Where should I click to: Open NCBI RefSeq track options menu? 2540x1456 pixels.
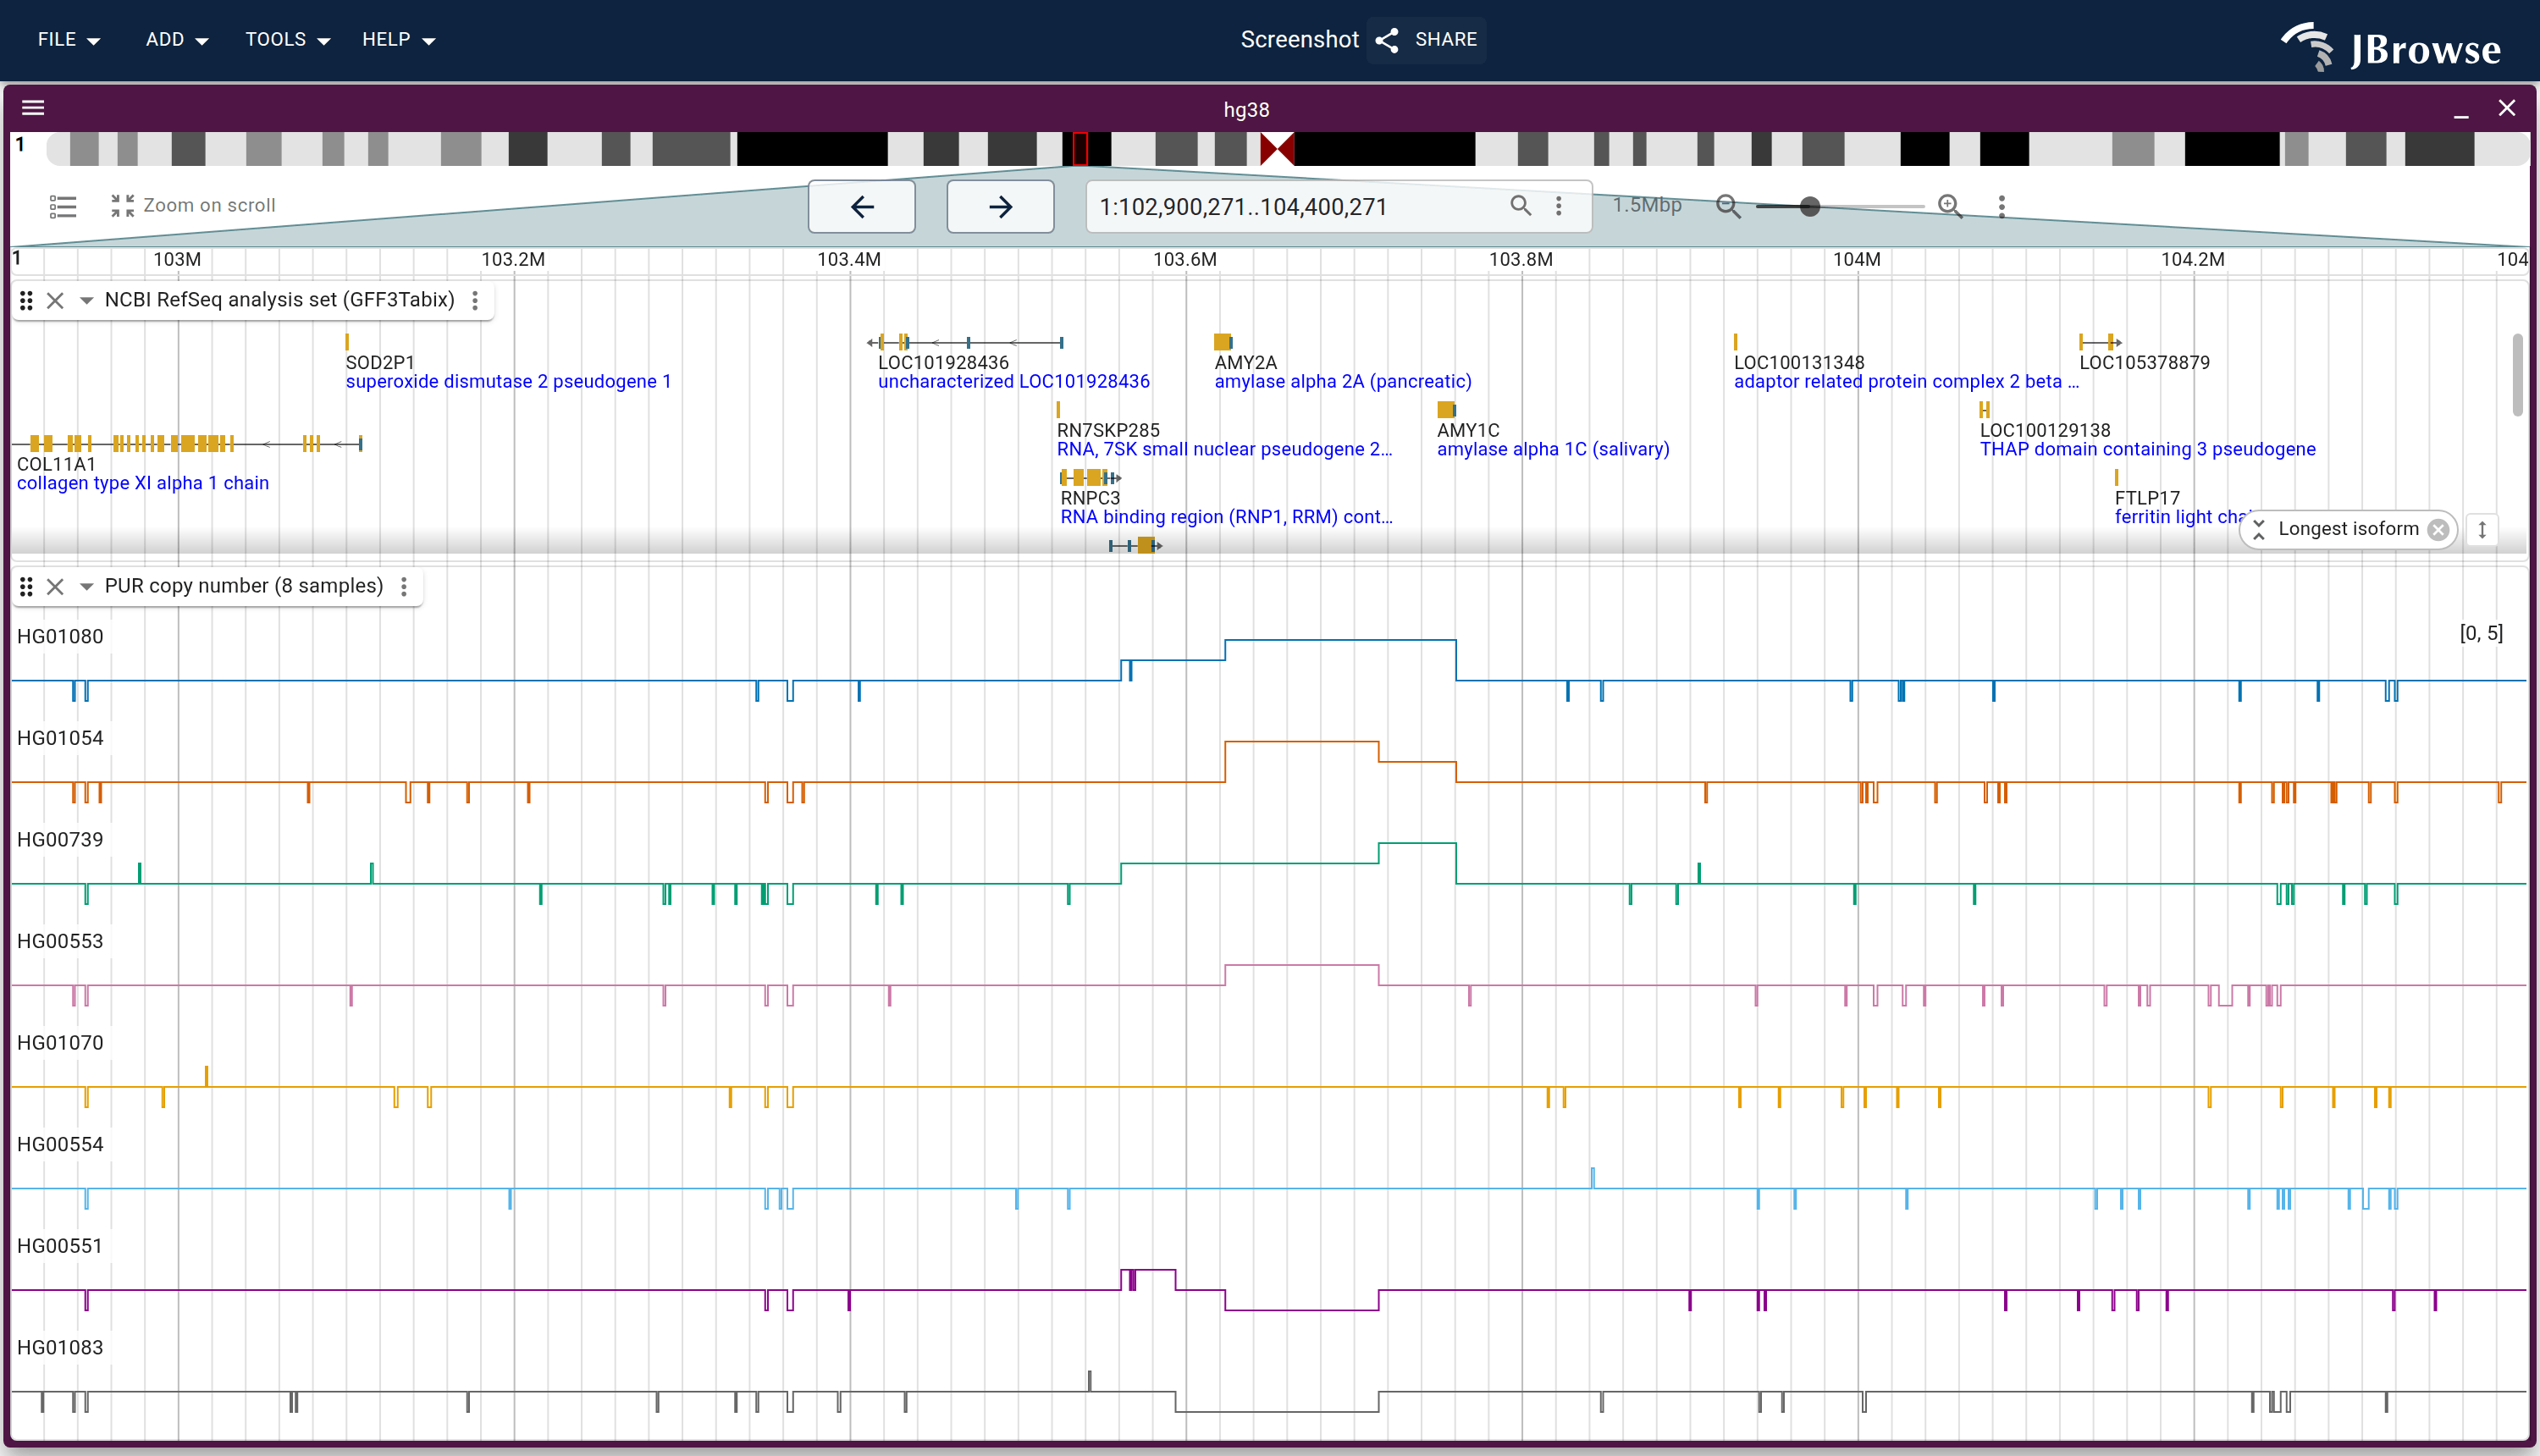[x=475, y=300]
